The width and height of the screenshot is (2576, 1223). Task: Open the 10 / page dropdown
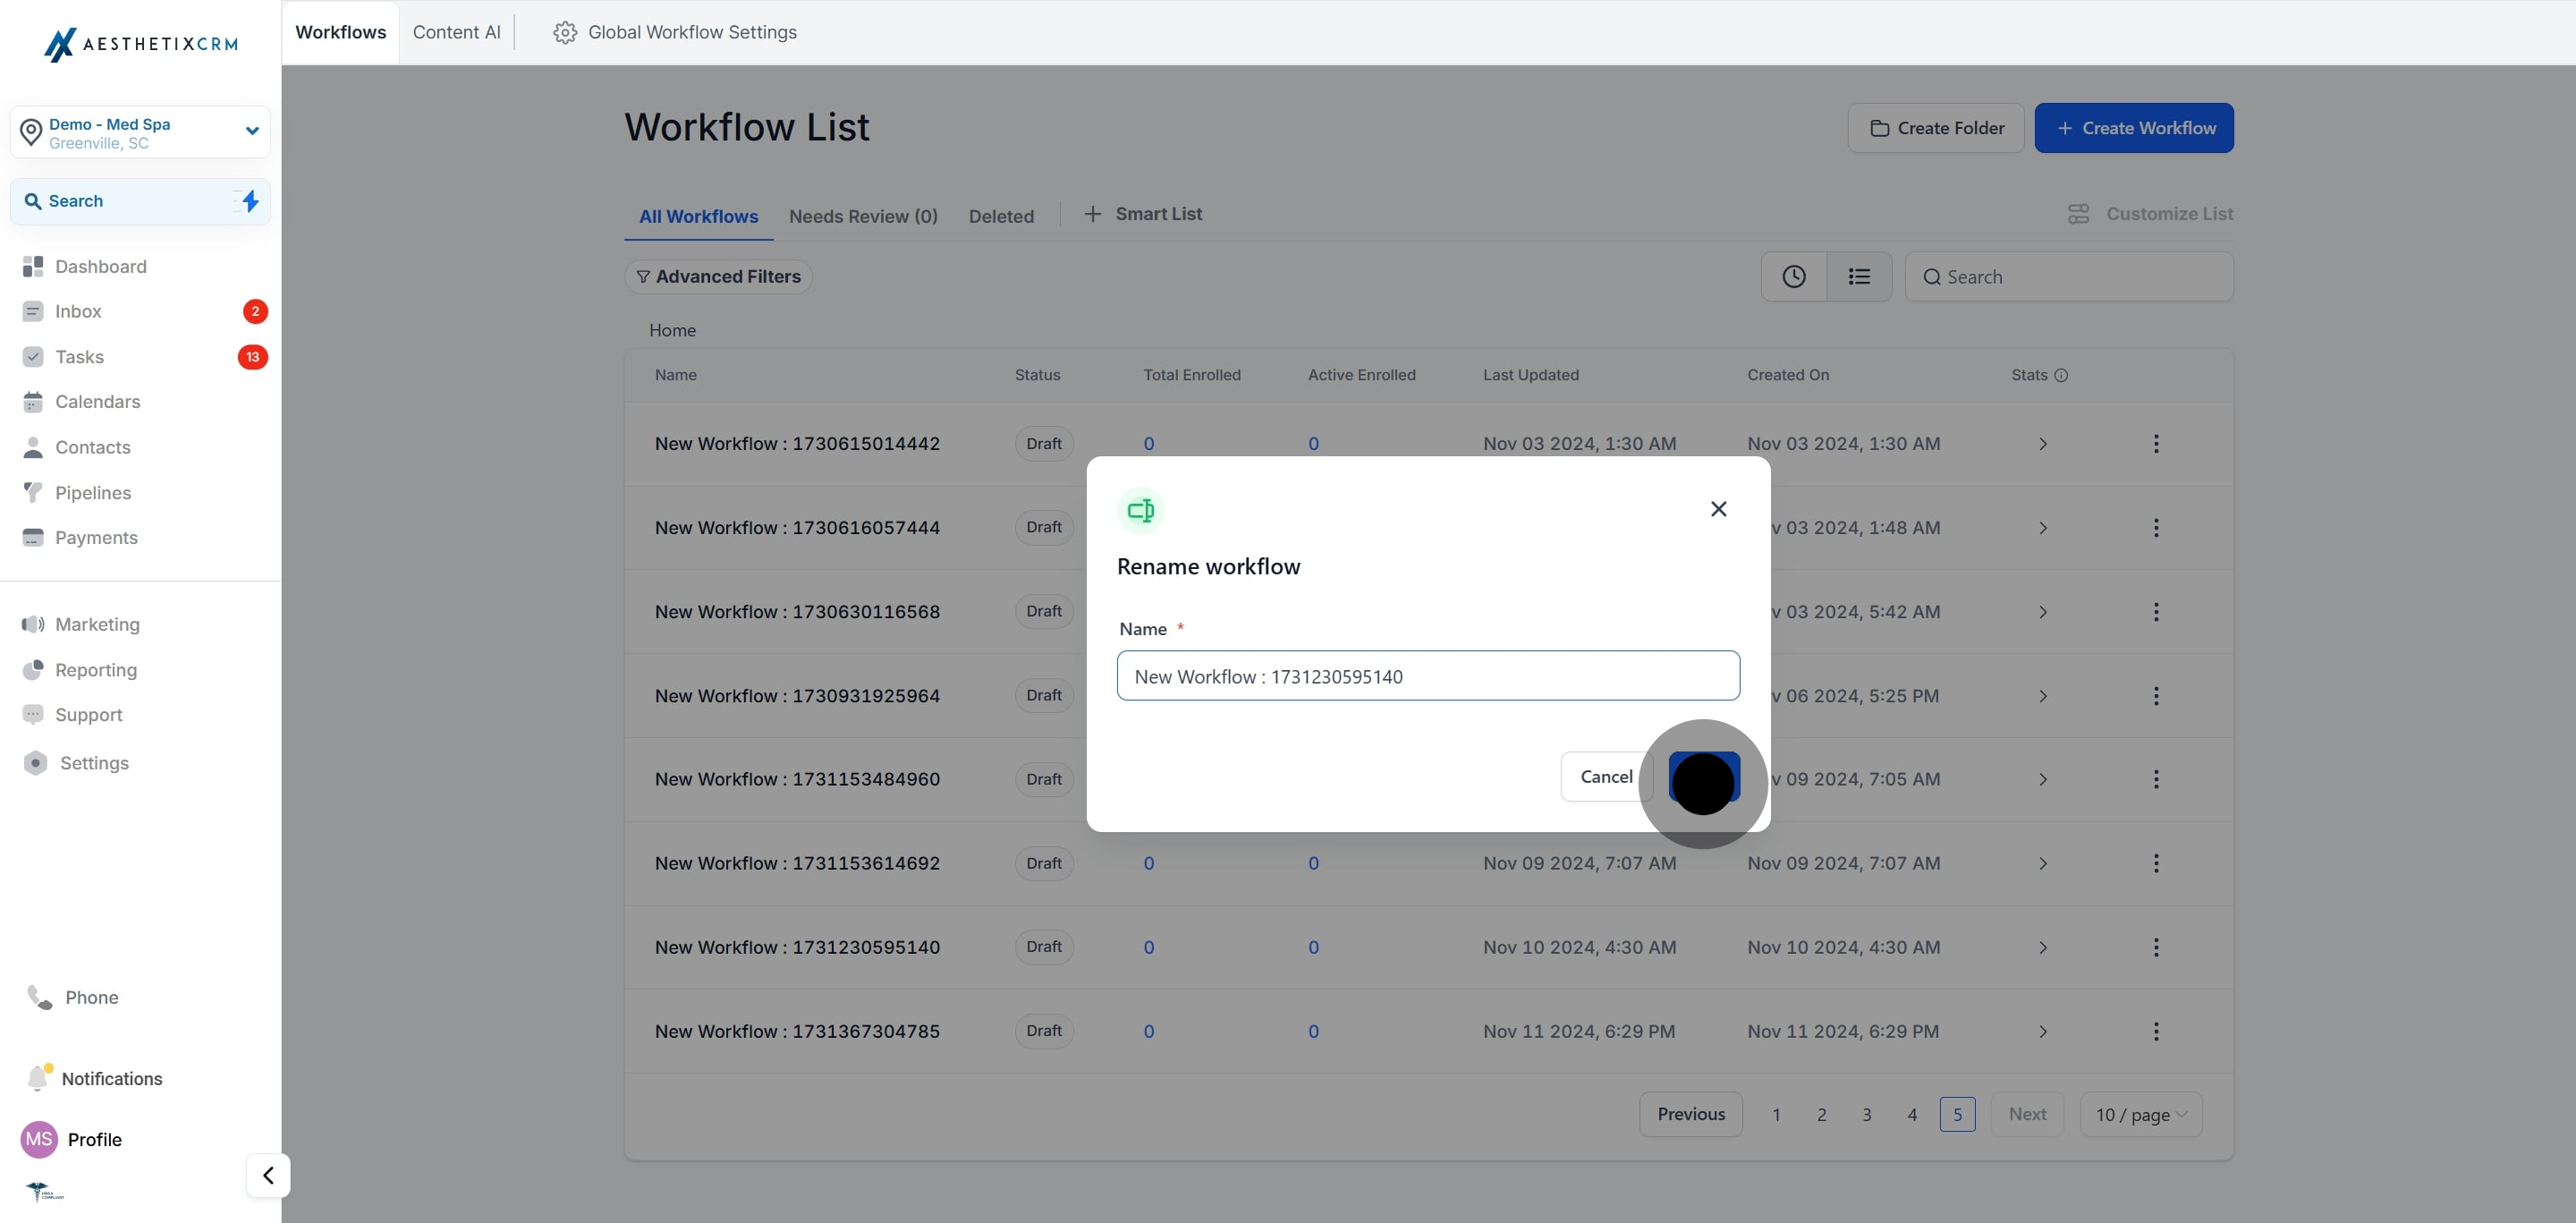click(x=2140, y=1114)
